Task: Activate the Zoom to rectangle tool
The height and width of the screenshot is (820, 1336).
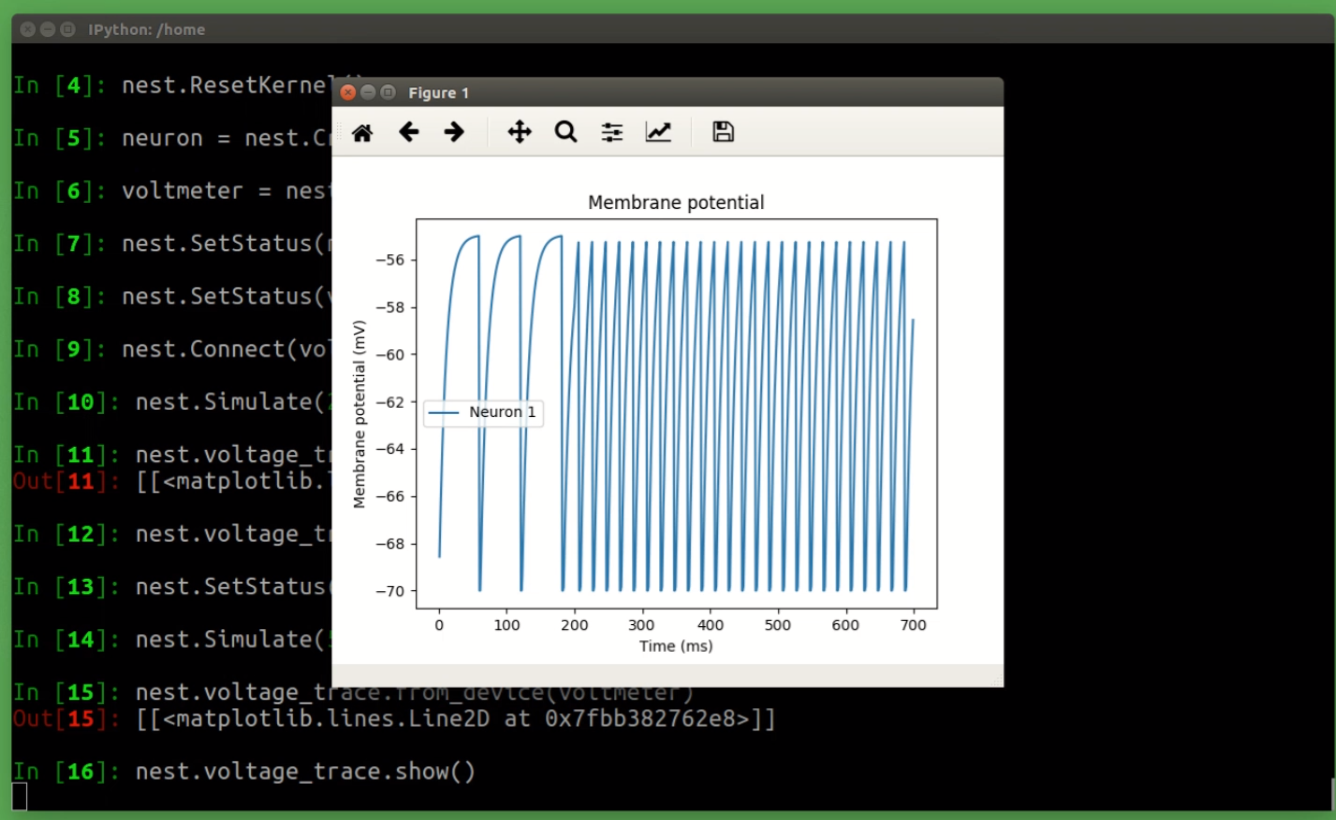Action: [x=566, y=132]
